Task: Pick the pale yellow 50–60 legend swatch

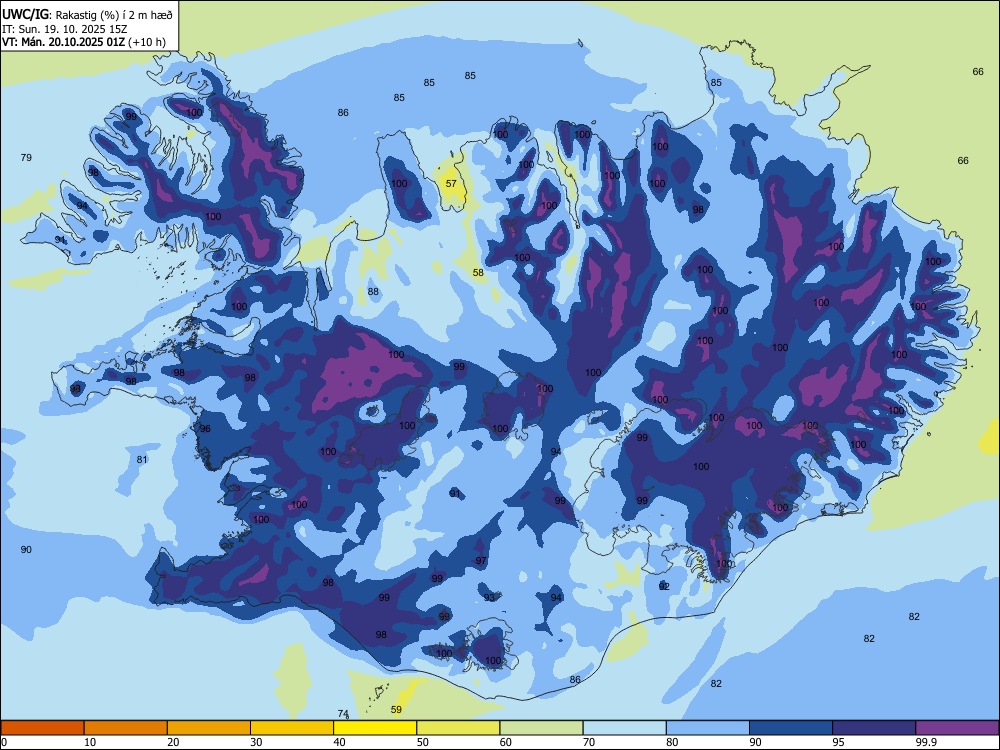Action: pos(458,728)
